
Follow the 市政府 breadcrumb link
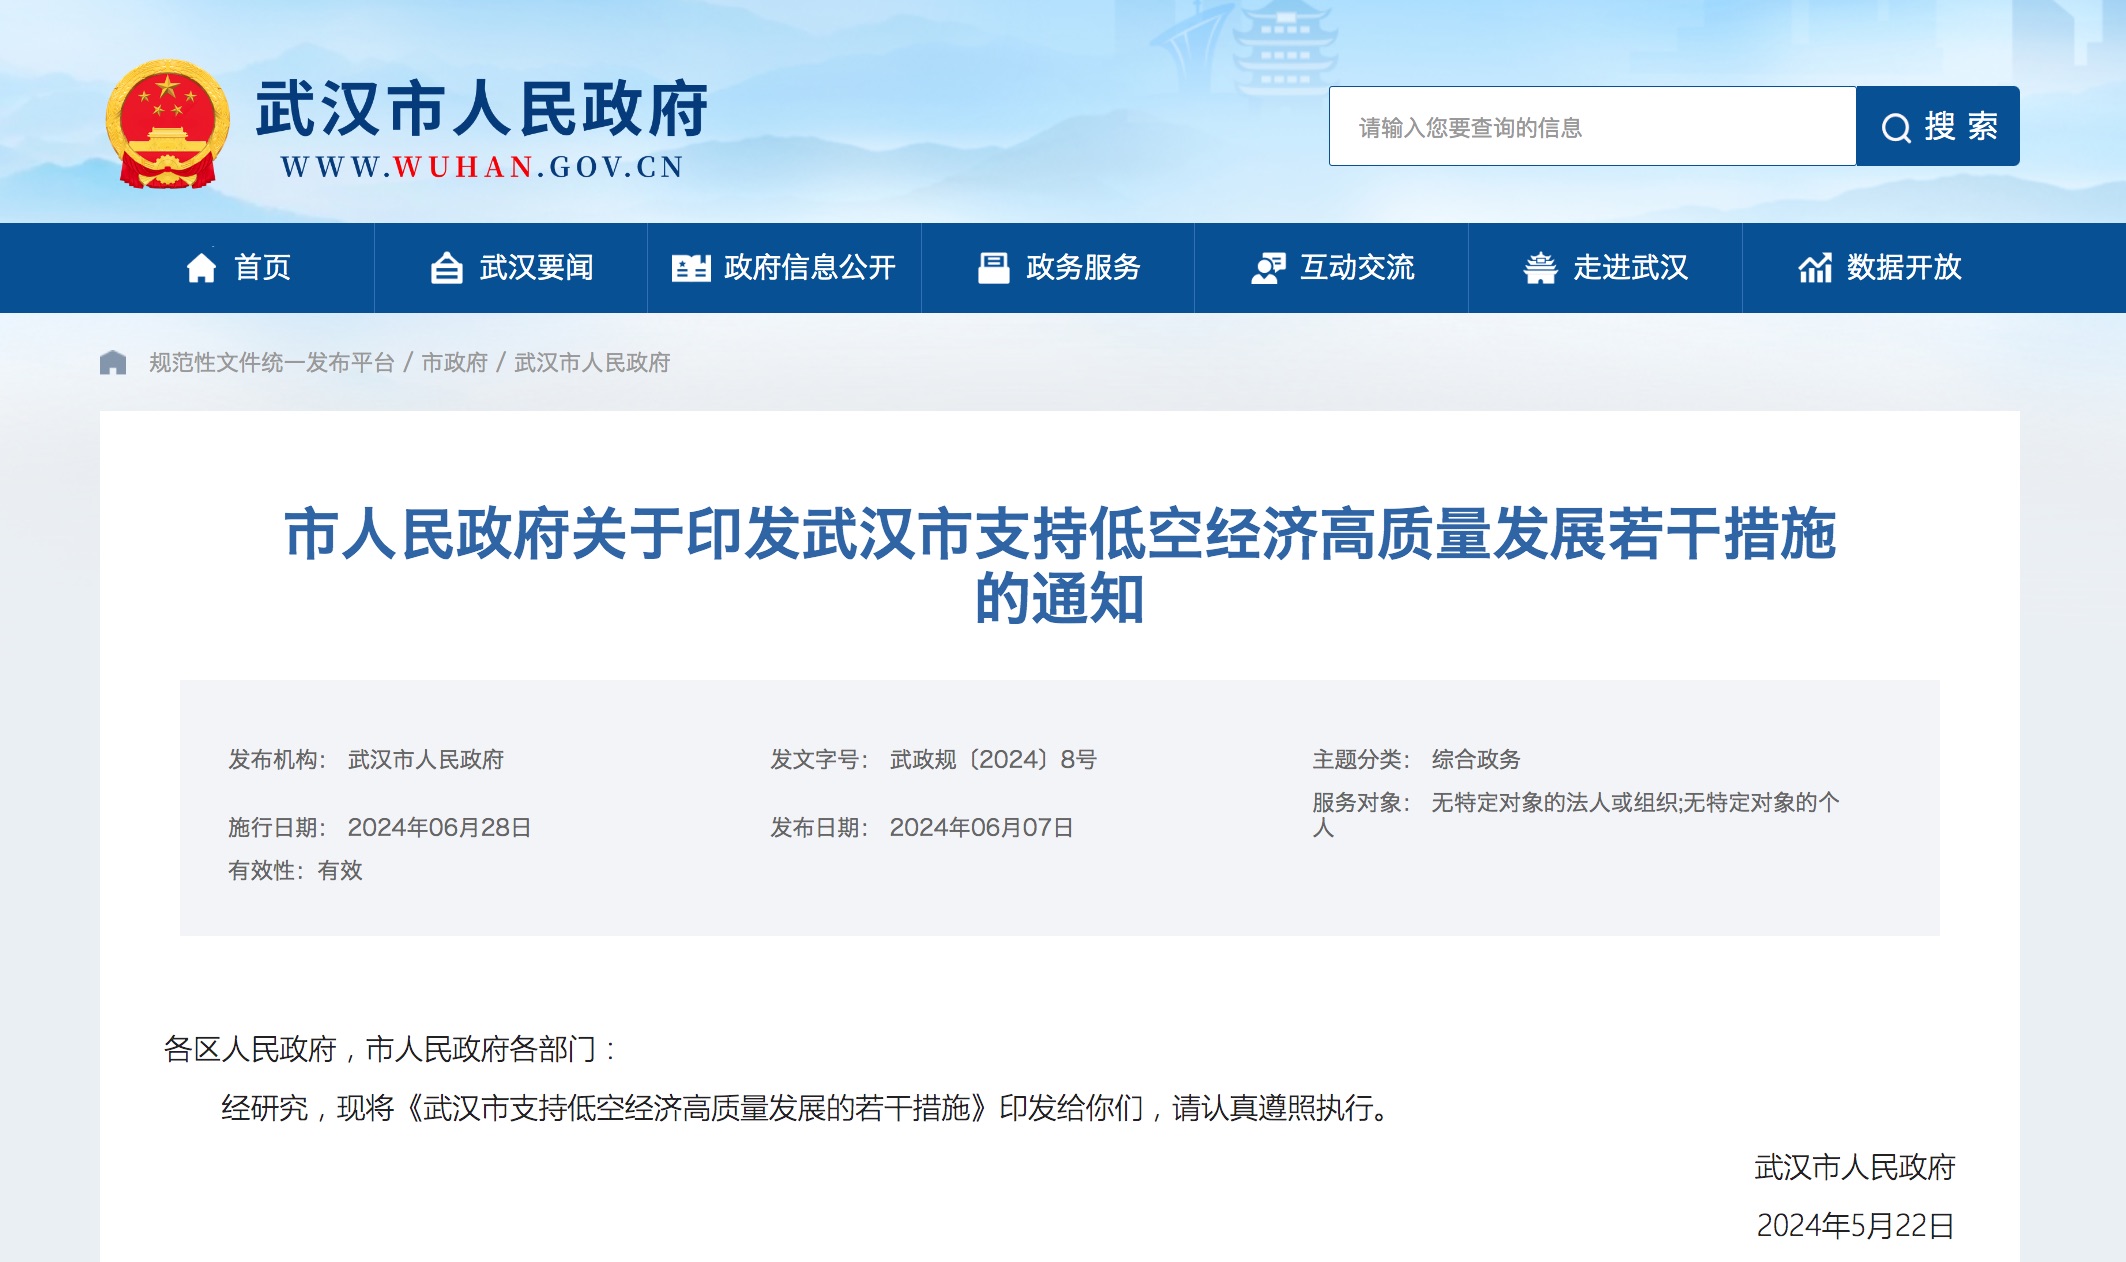pyautogui.click(x=456, y=364)
